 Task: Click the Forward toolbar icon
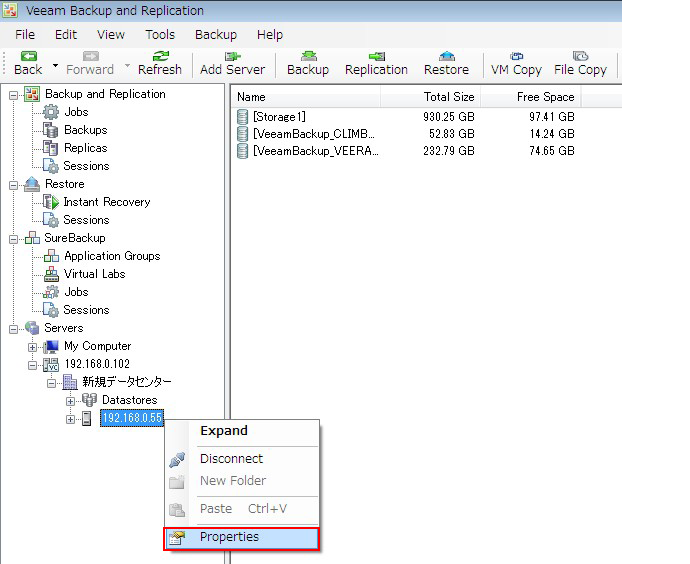click(91, 56)
